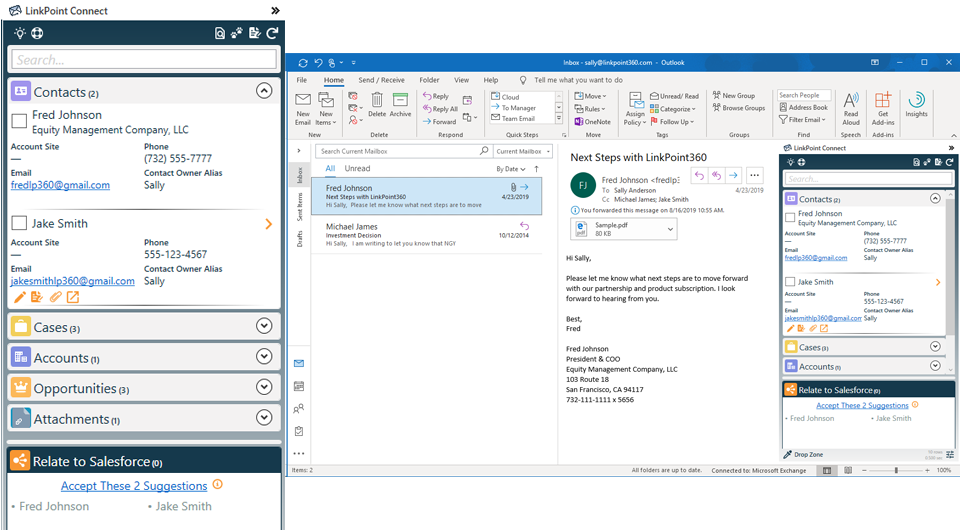Viewport: 960px width, 530px height.
Task: Expand Cases section in Outlook LinkPoint pane
Action: click(x=935, y=346)
